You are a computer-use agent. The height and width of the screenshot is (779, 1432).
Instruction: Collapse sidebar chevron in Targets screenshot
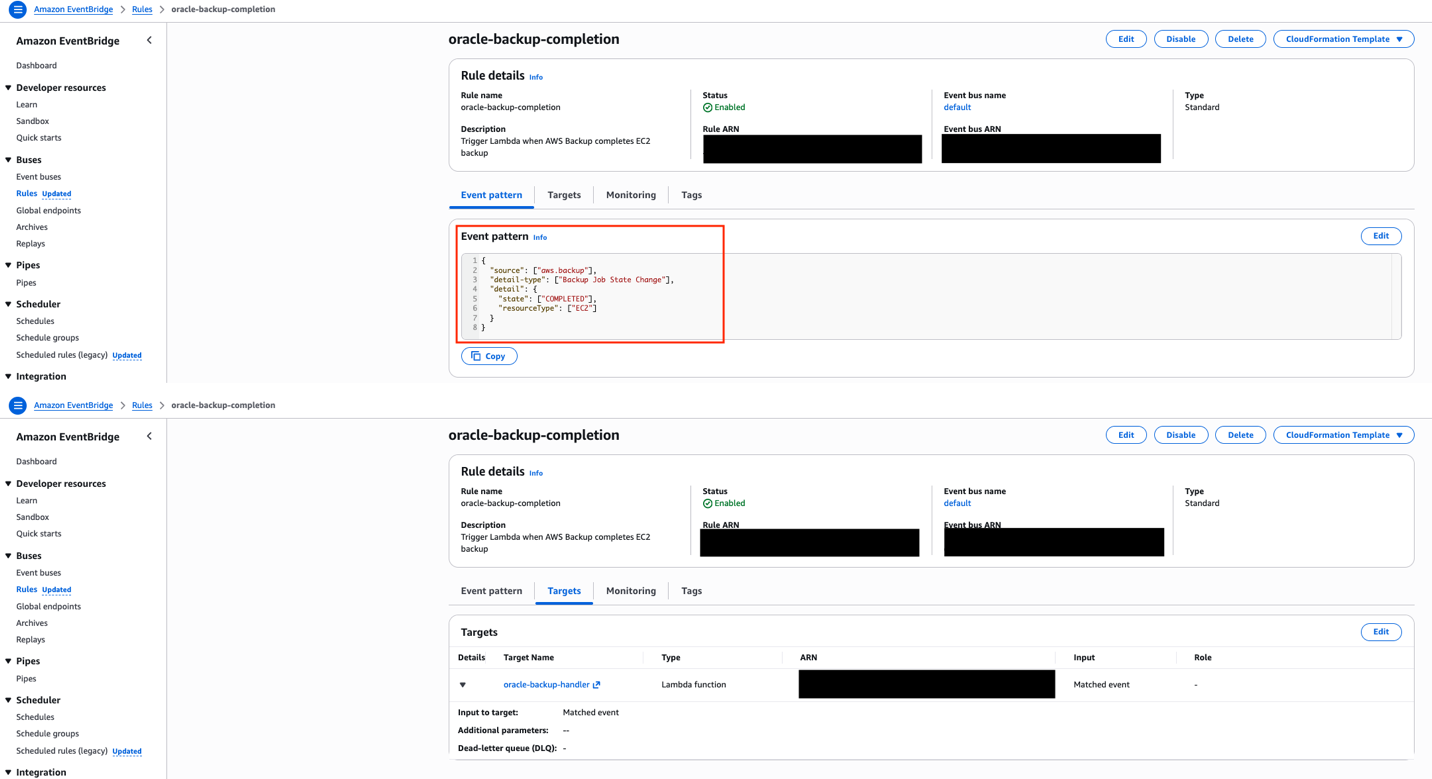tap(149, 437)
